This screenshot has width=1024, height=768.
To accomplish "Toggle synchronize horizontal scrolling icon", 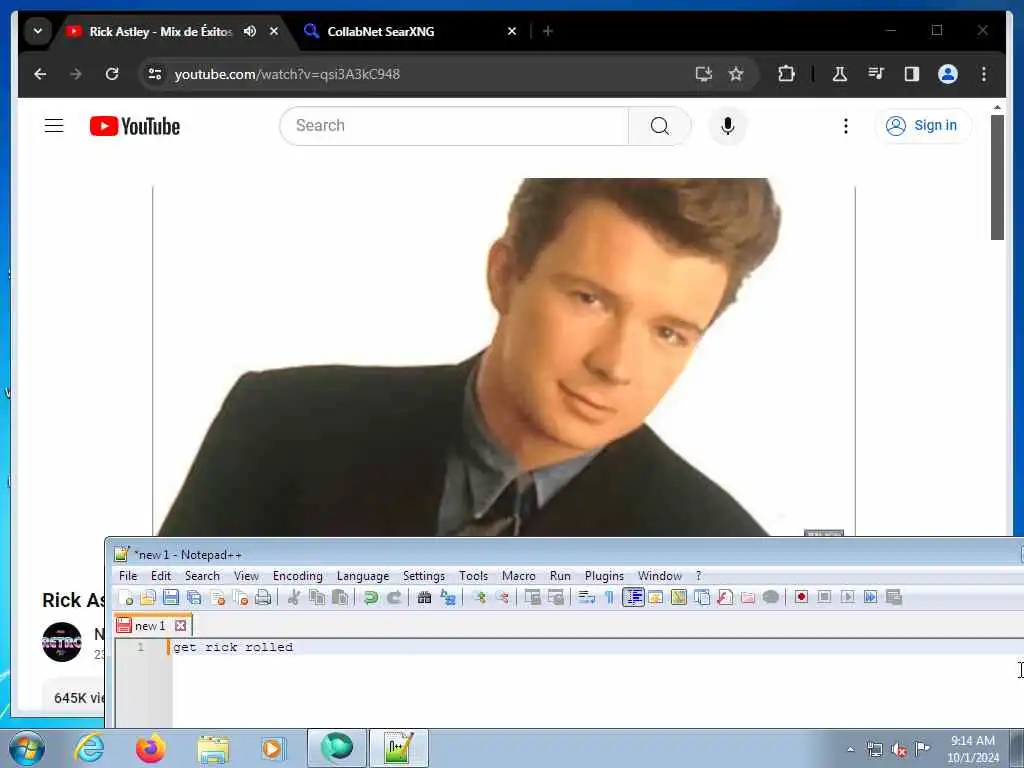I will (x=556, y=597).
